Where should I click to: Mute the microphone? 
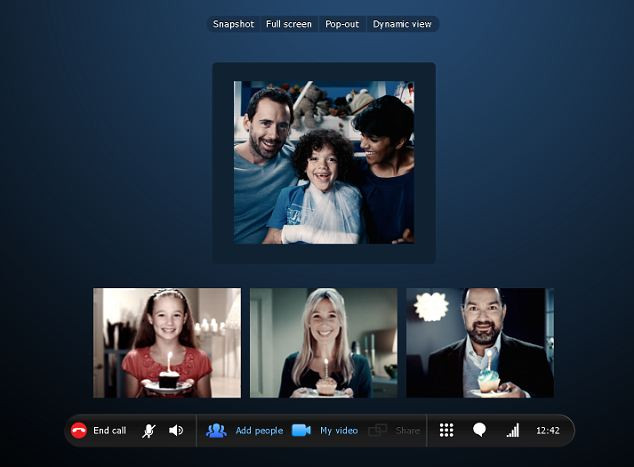click(x=148, y=431)
